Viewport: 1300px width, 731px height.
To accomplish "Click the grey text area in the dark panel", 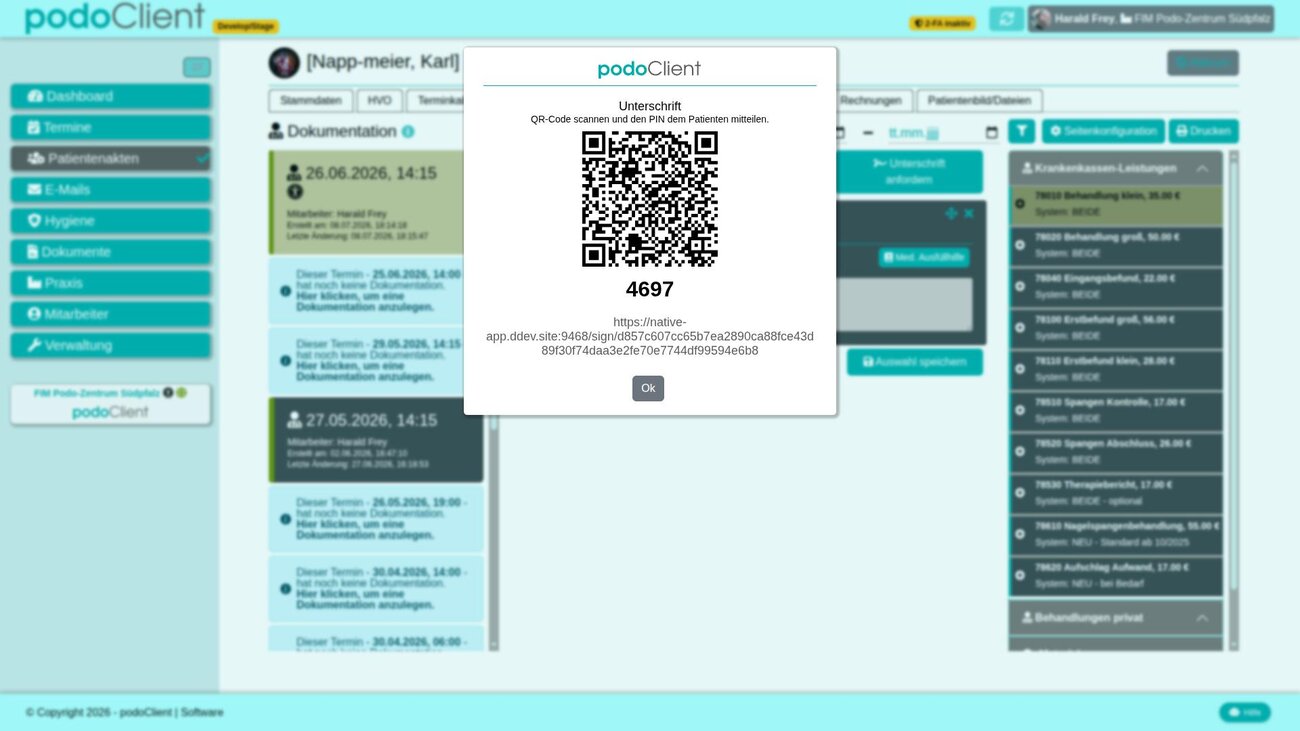I will [x=904, y=304].
